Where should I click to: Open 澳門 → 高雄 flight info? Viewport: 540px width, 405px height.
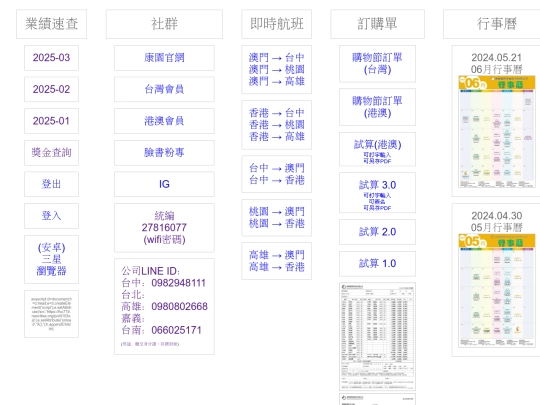coord(277,81)
